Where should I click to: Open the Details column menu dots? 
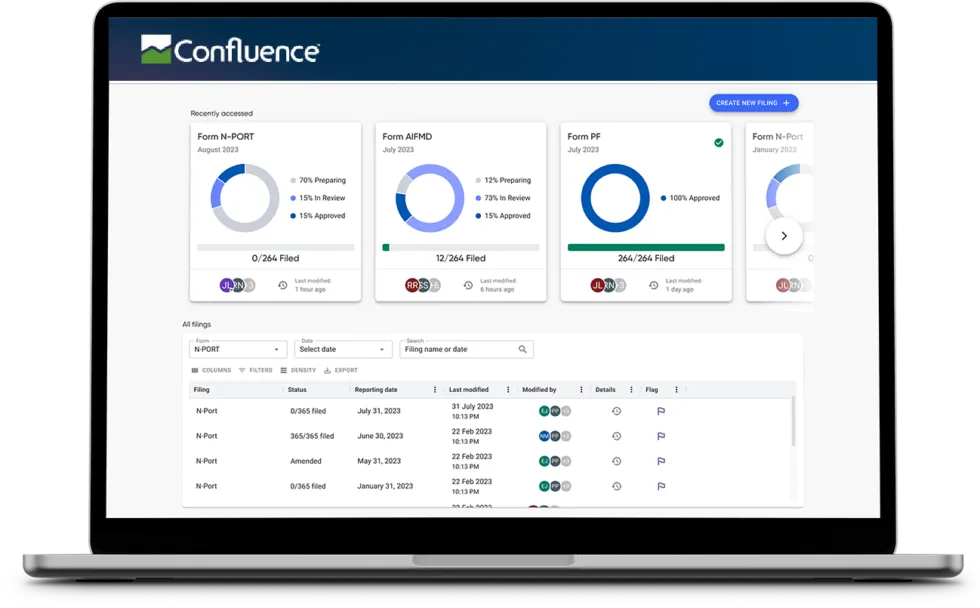pyautogui.click(x=631, y=390)
